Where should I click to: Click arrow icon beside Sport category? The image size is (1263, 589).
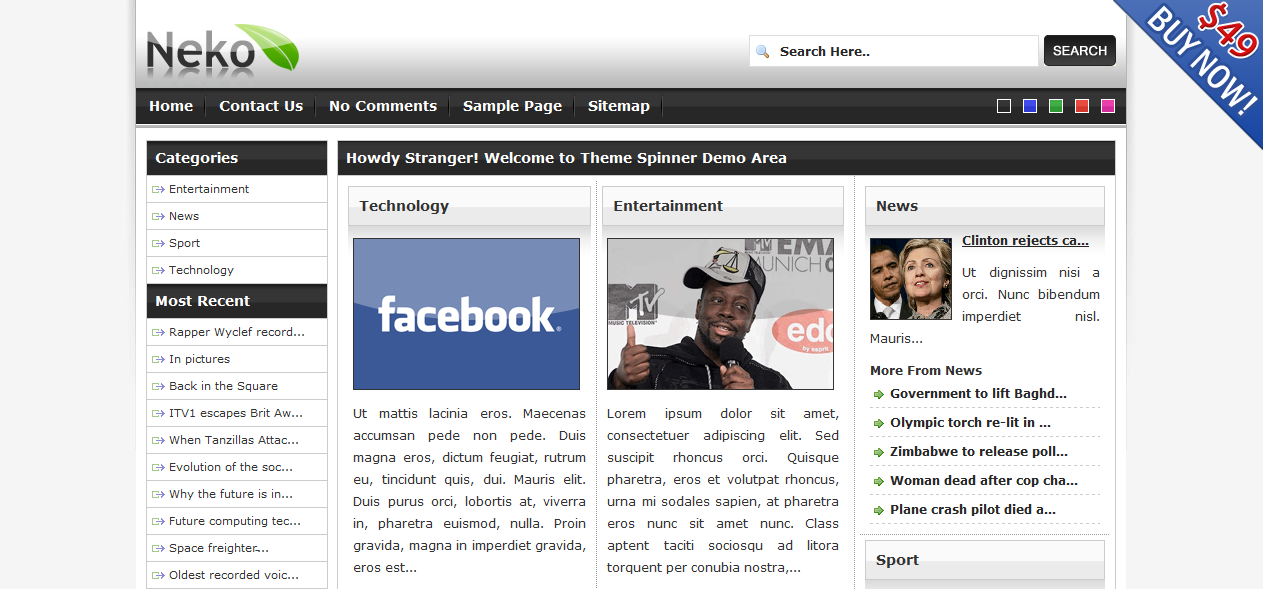click(158, 243)
